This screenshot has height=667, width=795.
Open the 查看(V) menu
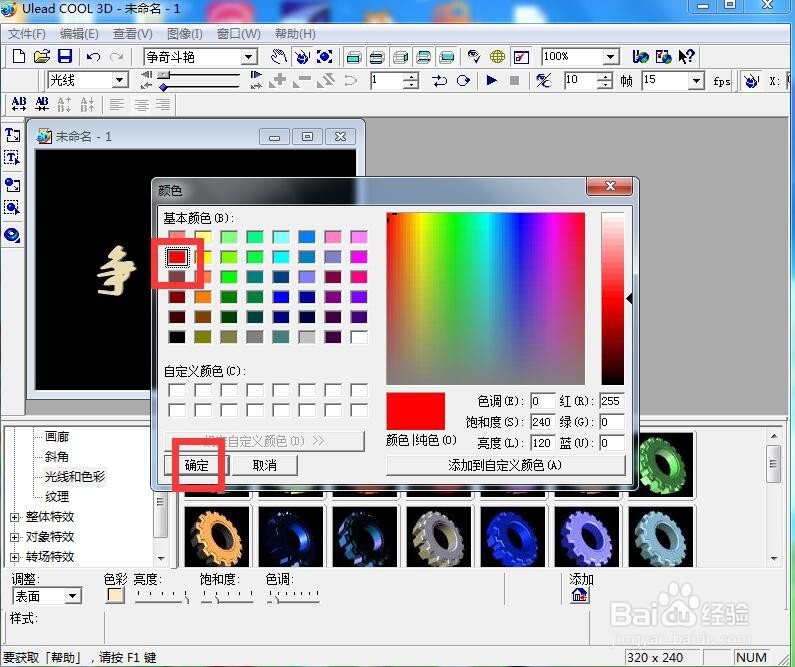click(133, 34)
